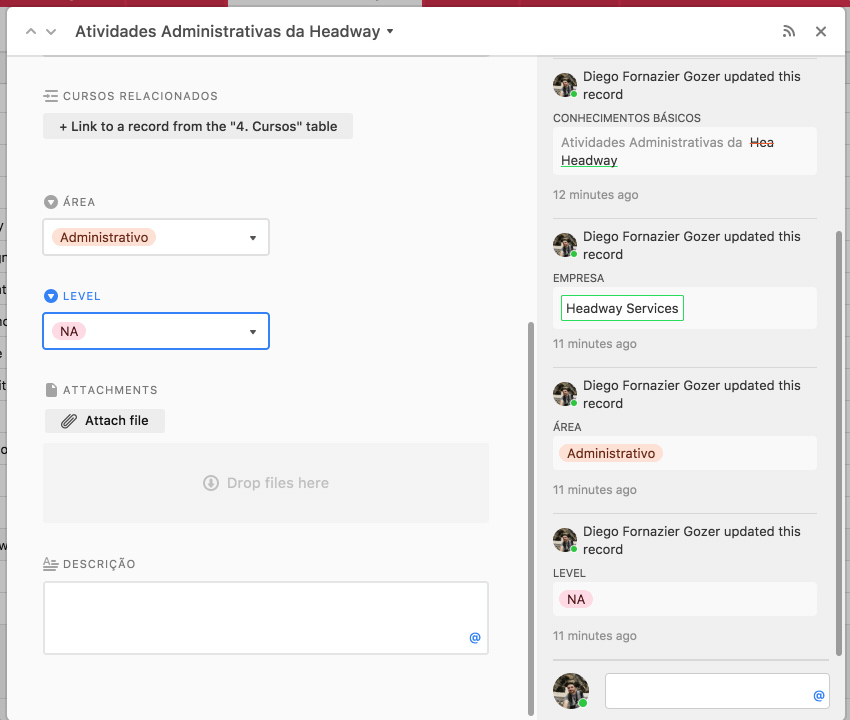The height and width of the screenshot is (720, 850).
Task: Click the activity feed RSS icon
Action: (789, 32)
